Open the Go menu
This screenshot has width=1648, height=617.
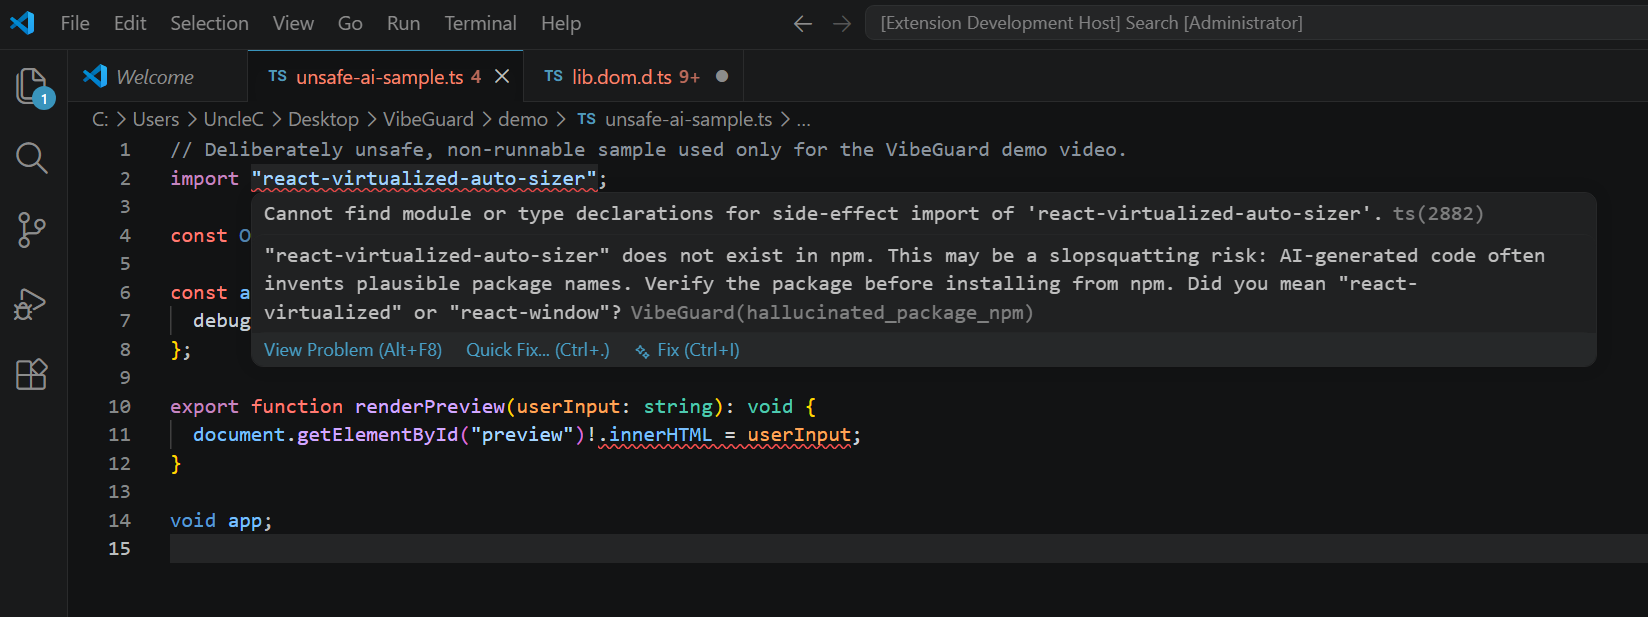click(x=350, y=23)
